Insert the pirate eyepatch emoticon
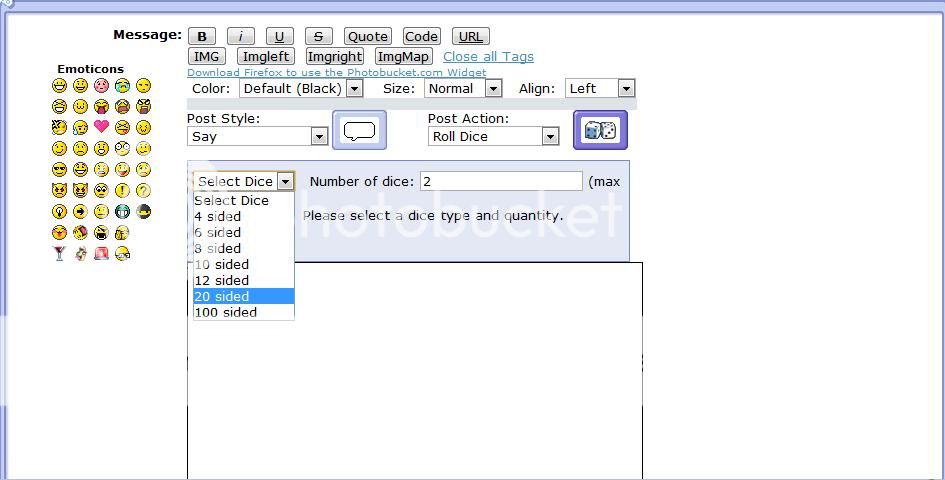This screenshot has width=945, height=480. [101, 232]
